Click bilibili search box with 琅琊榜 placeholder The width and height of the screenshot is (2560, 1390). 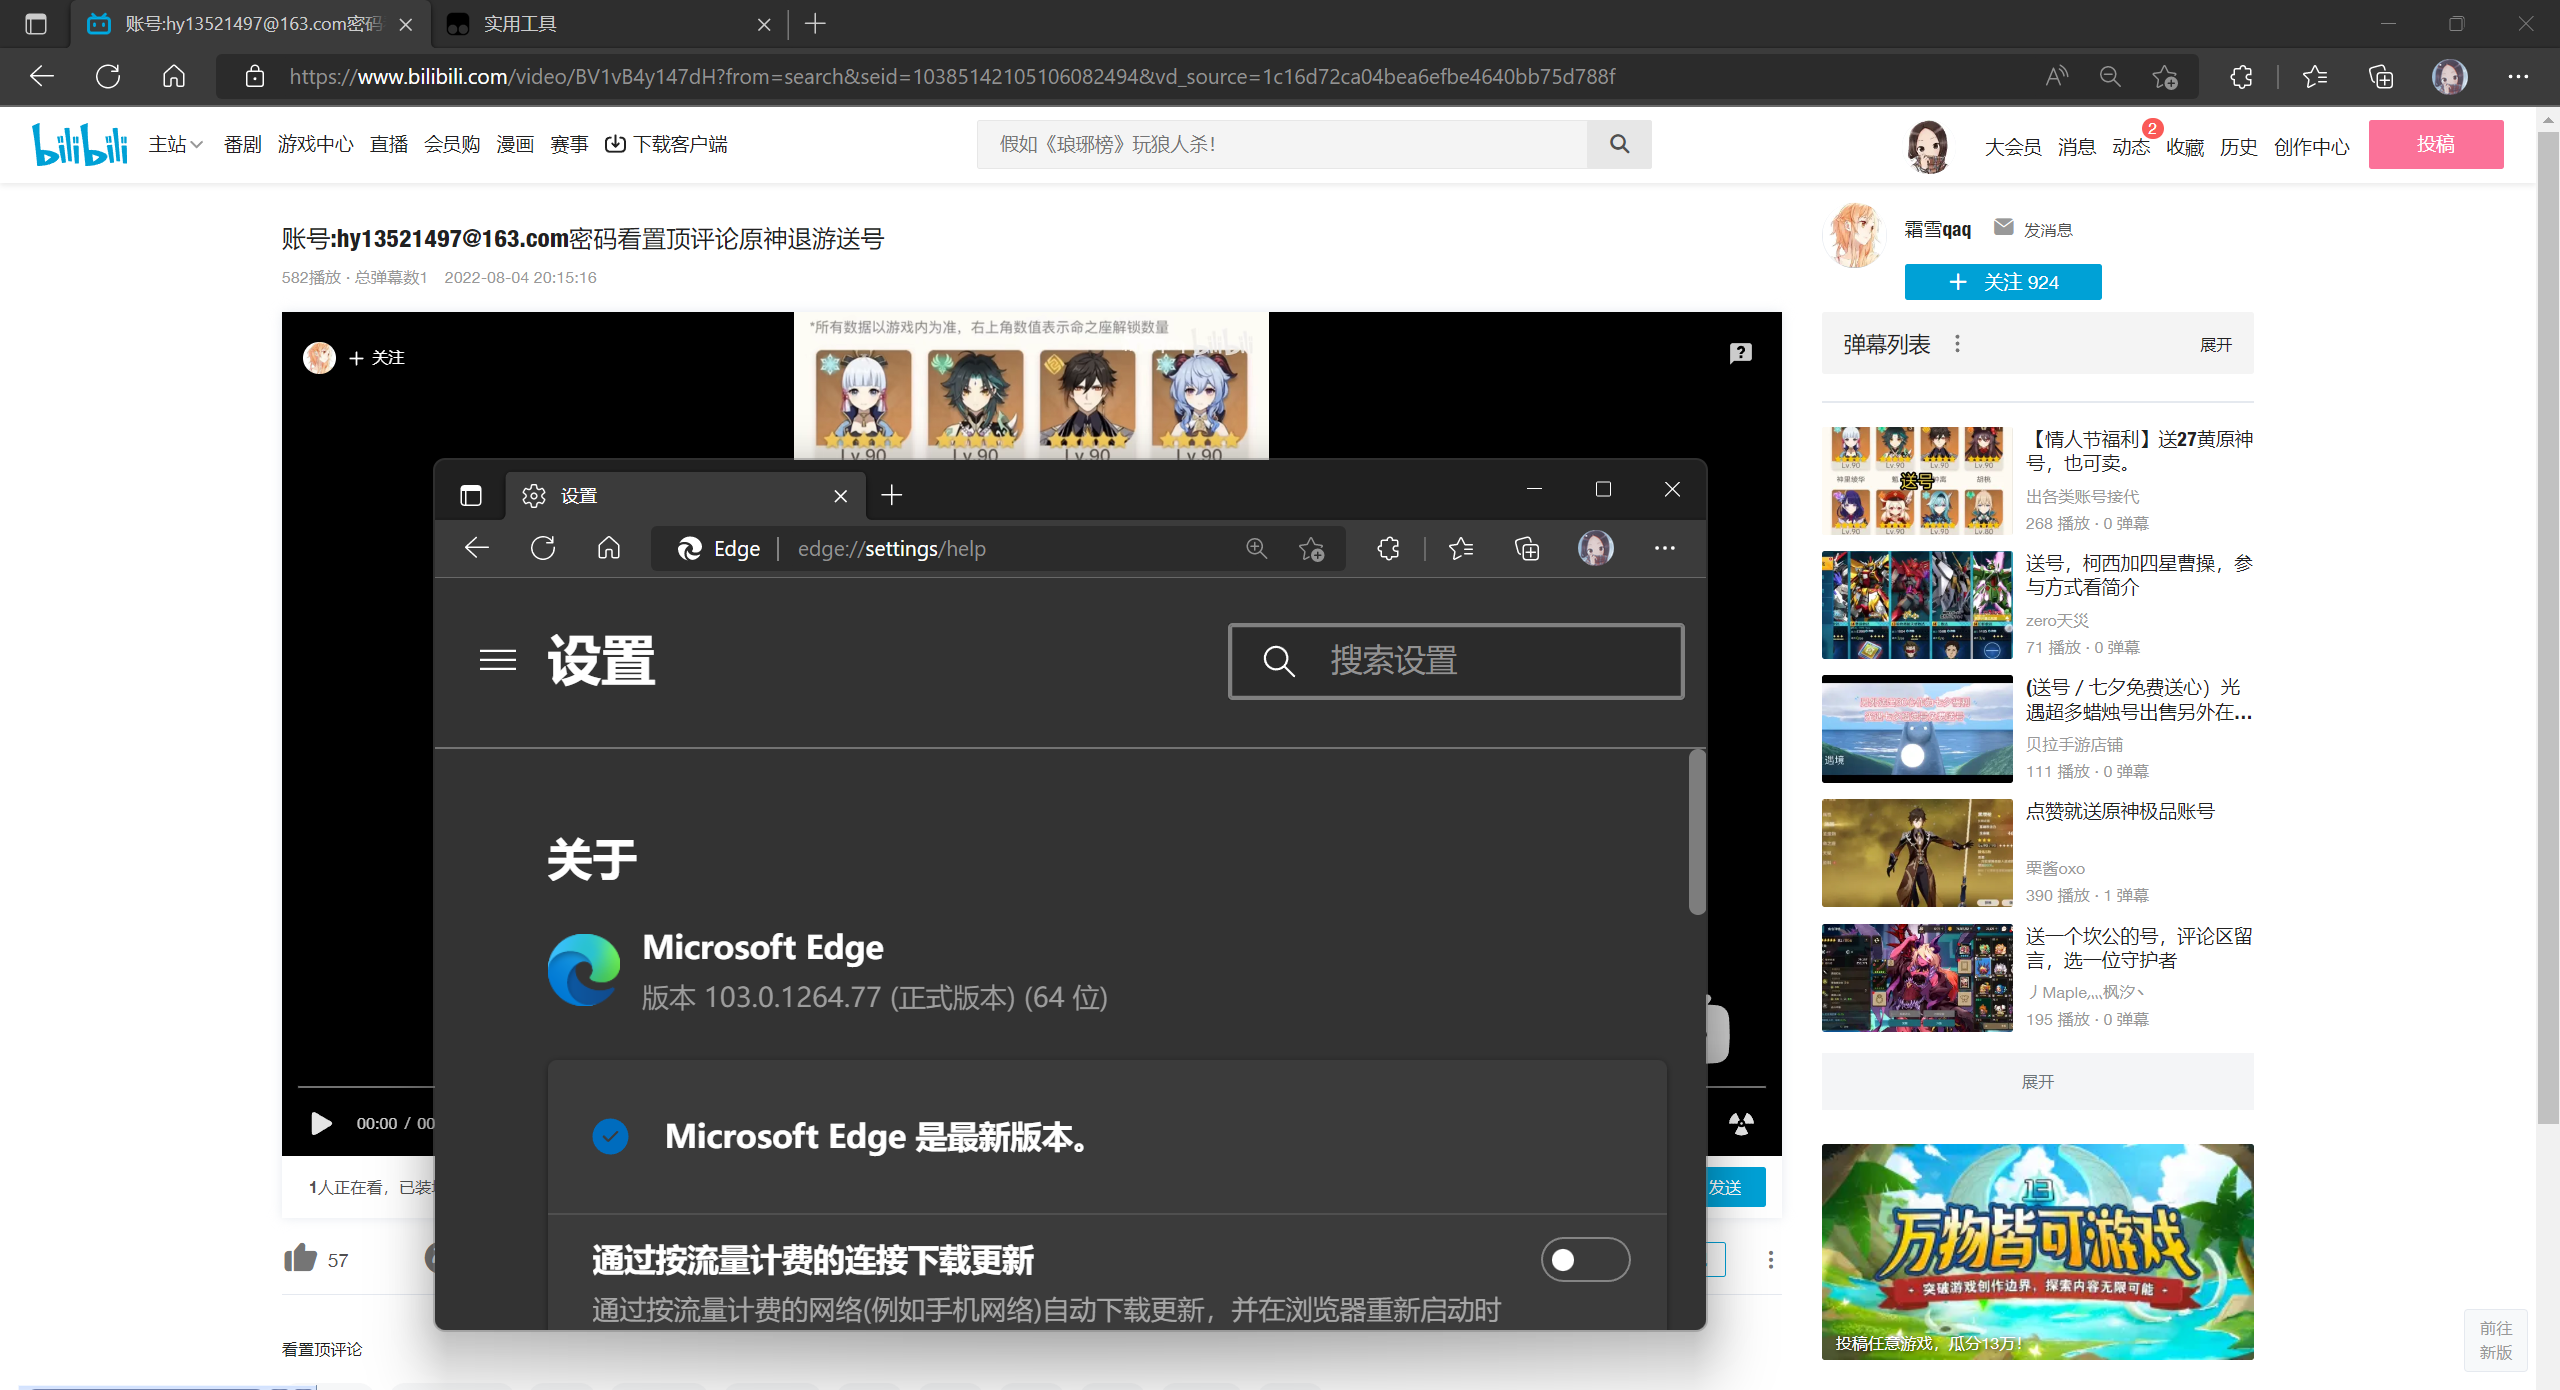1282,144
